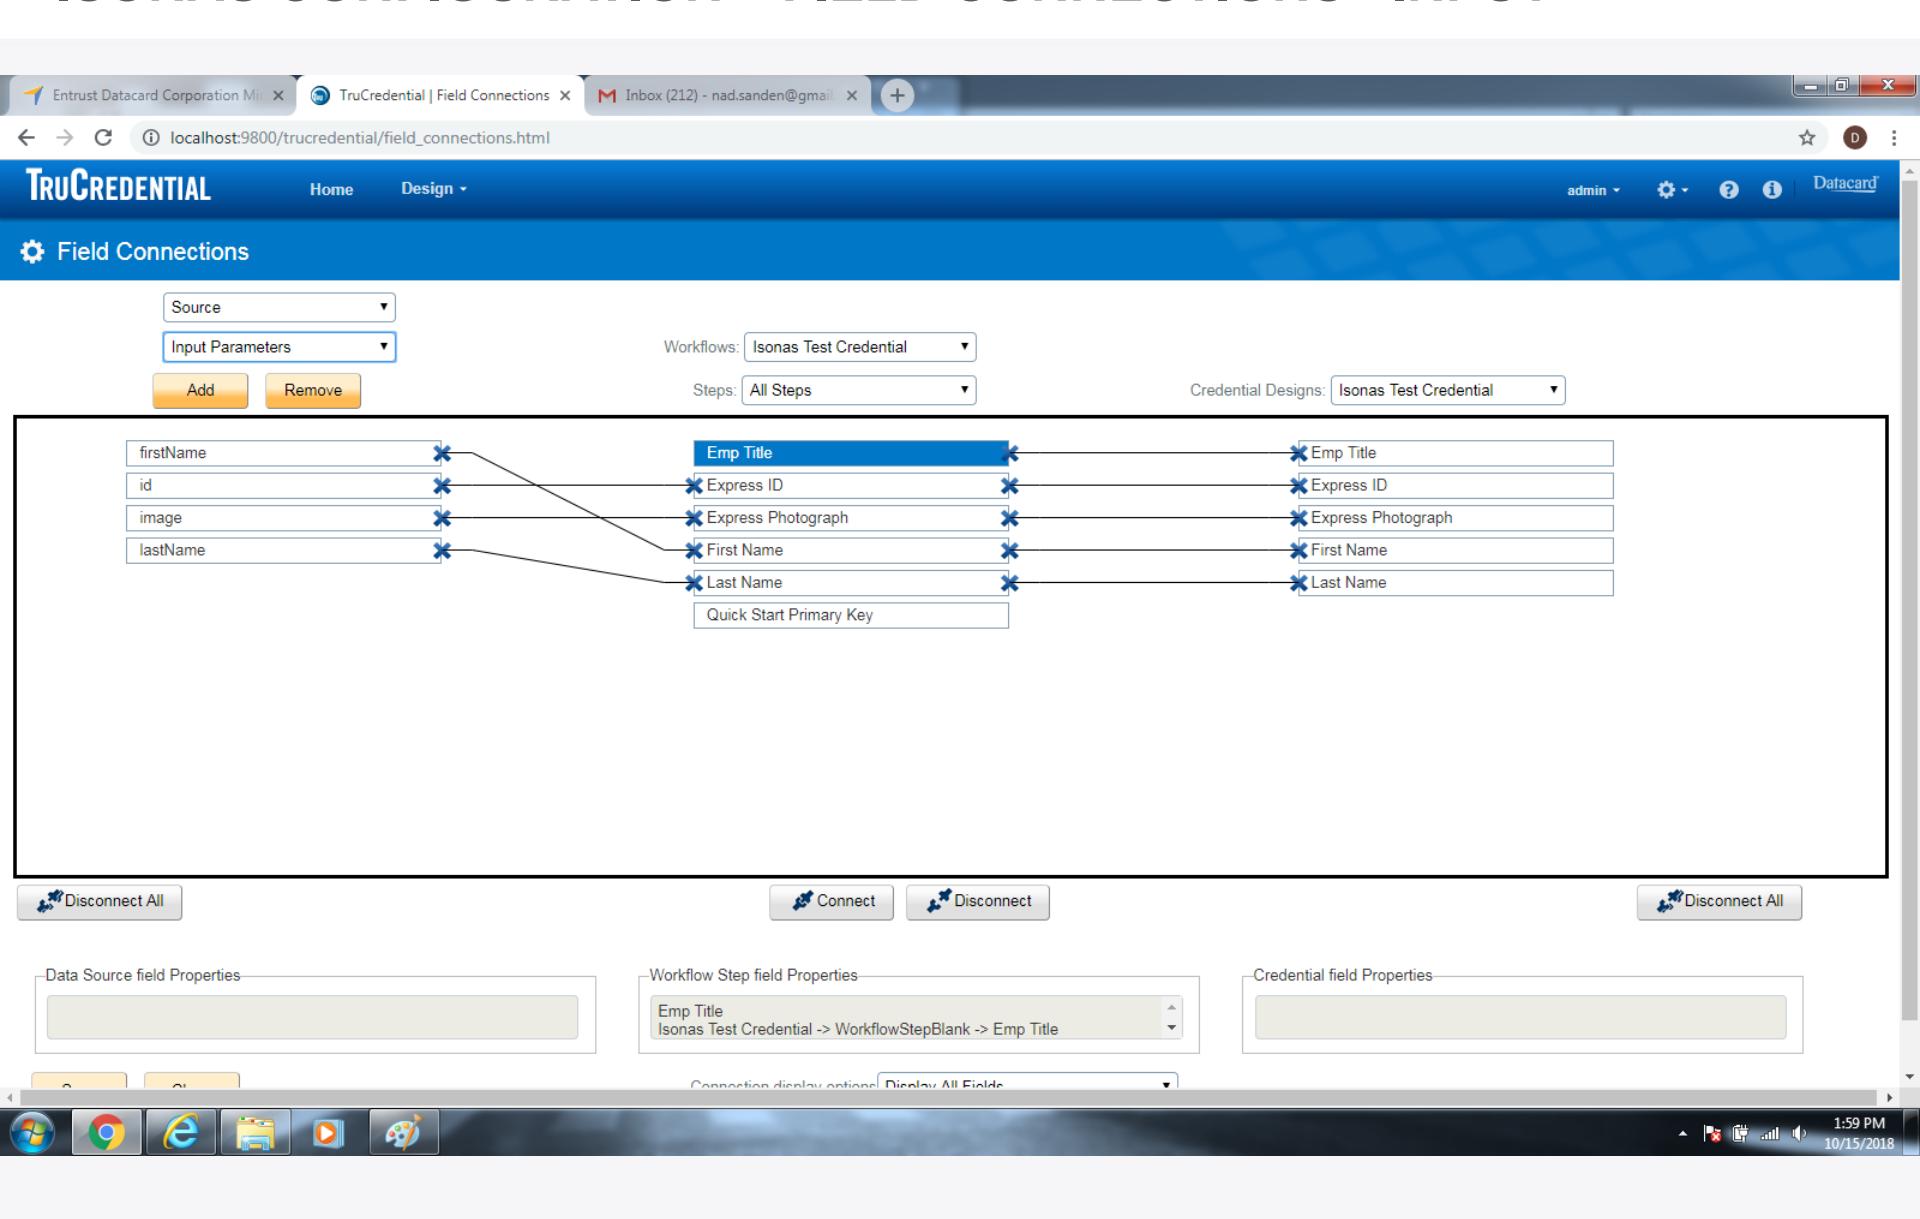Click the Workflow Step field Properties text
This screenshot has width=1920, height=1219.
tap(858, 1020)
